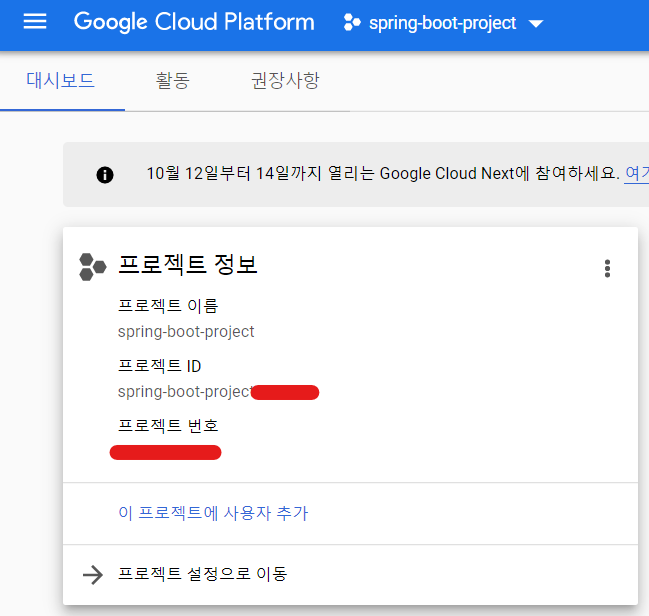This screenshot has height=616, width=649.
Task: Switch to the 대시보드 tab
Action: point(60,80)
